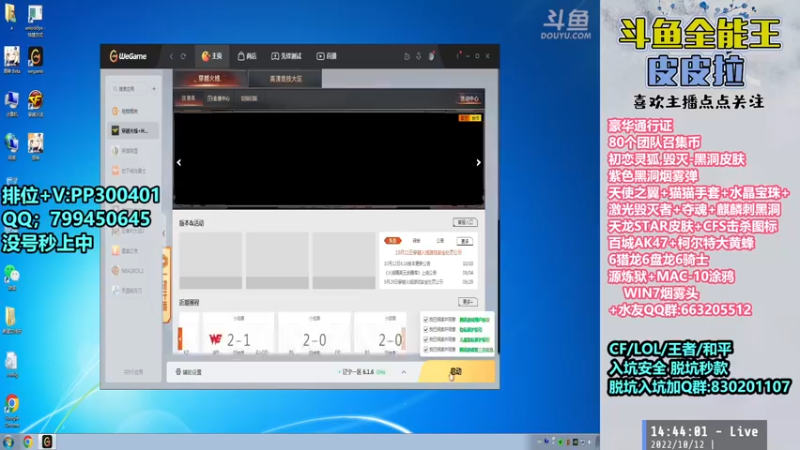This screenshot has width=800, height=450.
Task: Click the first icon in the header's right icon group
Action: pos(407,56)
